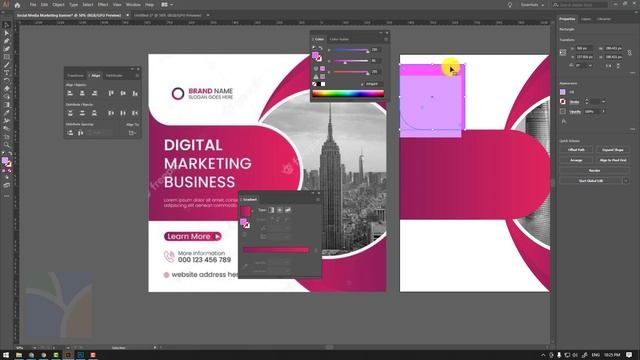Select the Selection tool in the toolbar
This screenshot has height=360, width=640.
7,25
